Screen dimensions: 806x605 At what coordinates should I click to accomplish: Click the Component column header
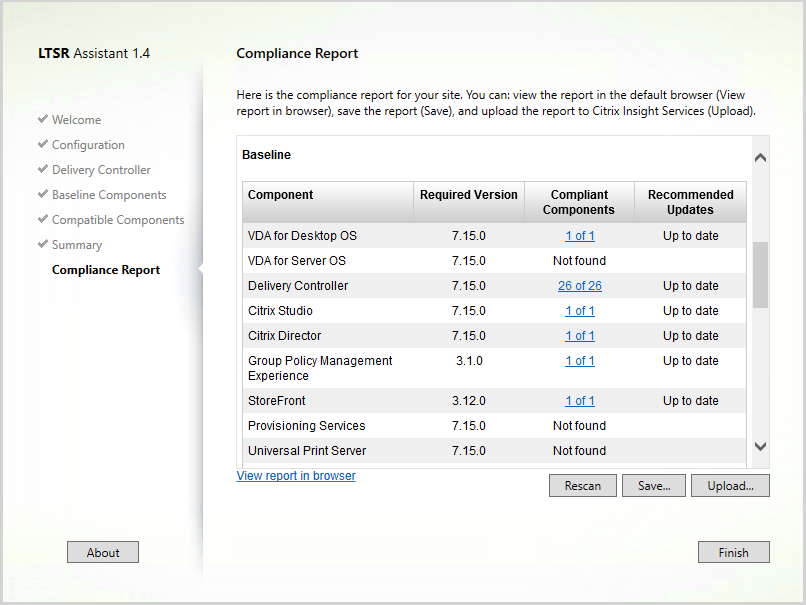(x=328, y=202)
